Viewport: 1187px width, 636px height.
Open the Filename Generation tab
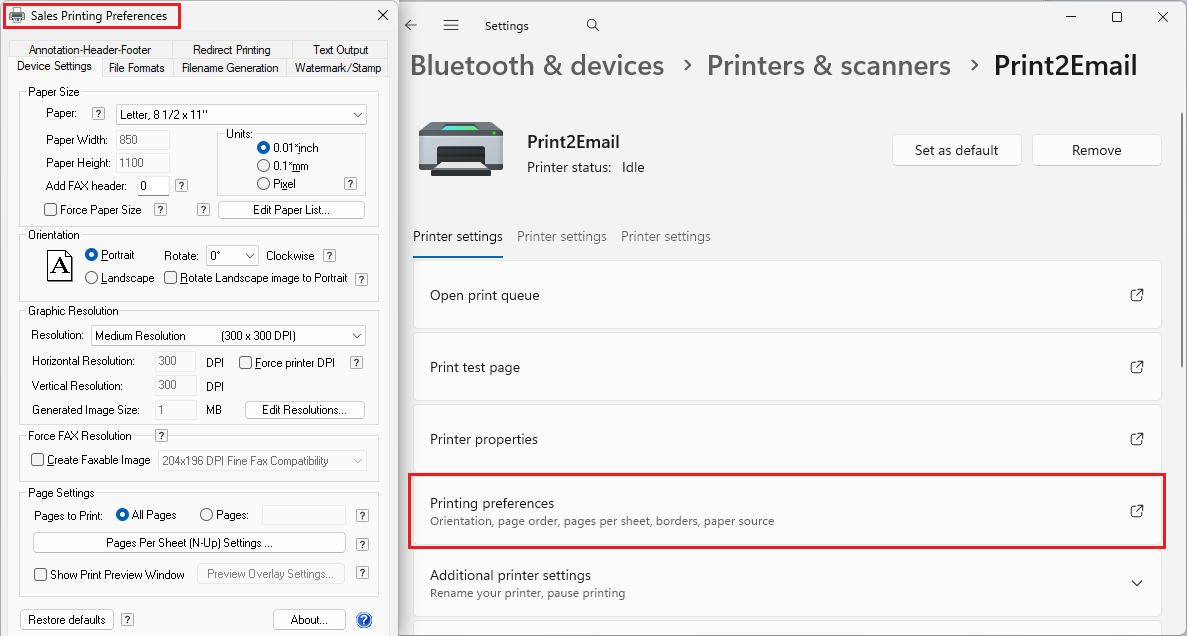click(230, 68)
